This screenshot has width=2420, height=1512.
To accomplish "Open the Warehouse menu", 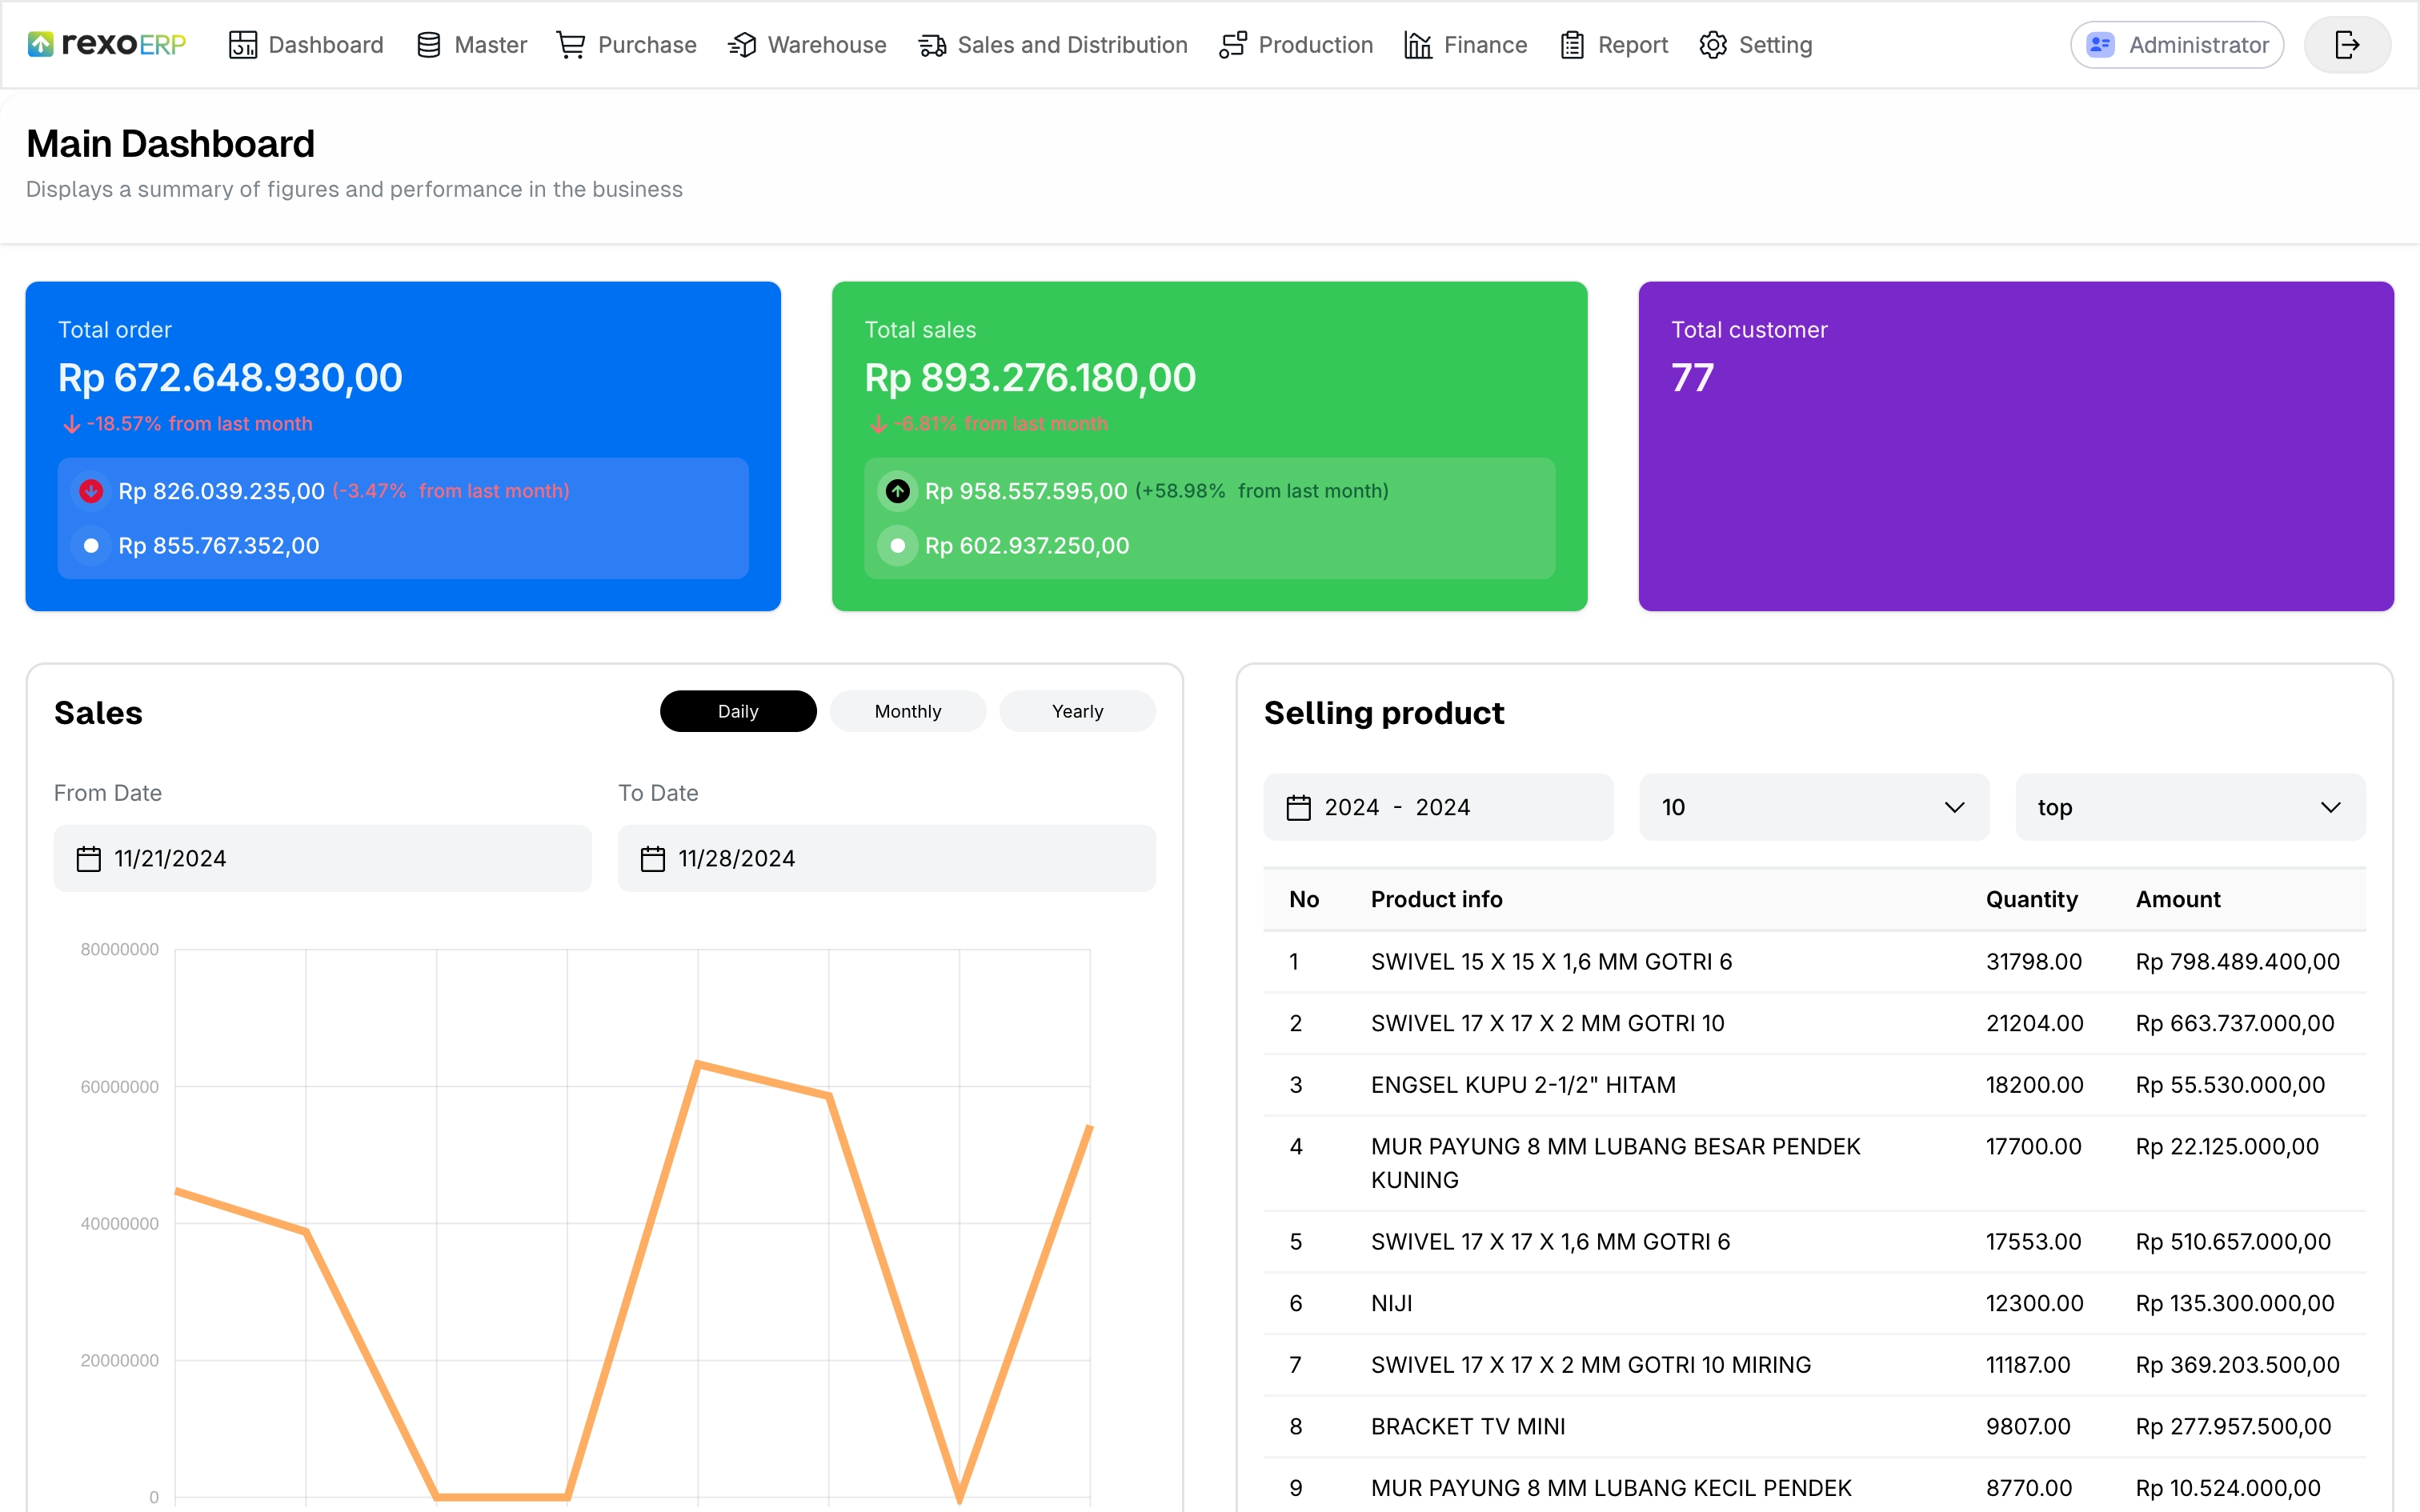I will [807, 45].
